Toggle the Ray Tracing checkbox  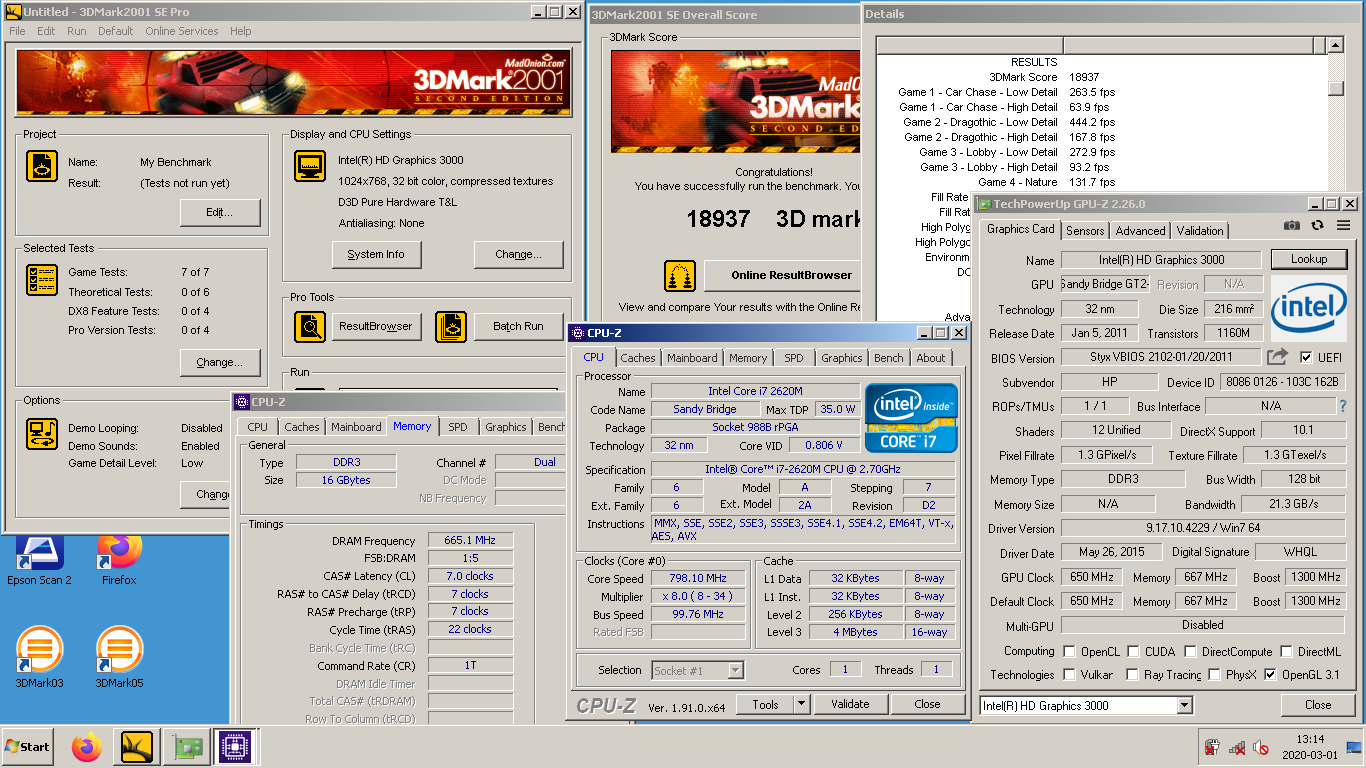pyautogui.click(x=1133, y=675)
